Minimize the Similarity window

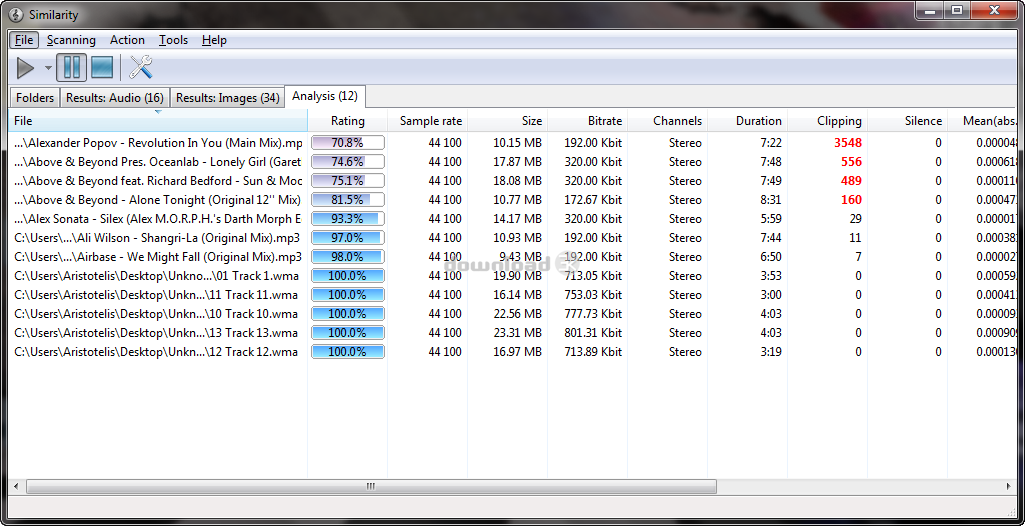[930, 11]
